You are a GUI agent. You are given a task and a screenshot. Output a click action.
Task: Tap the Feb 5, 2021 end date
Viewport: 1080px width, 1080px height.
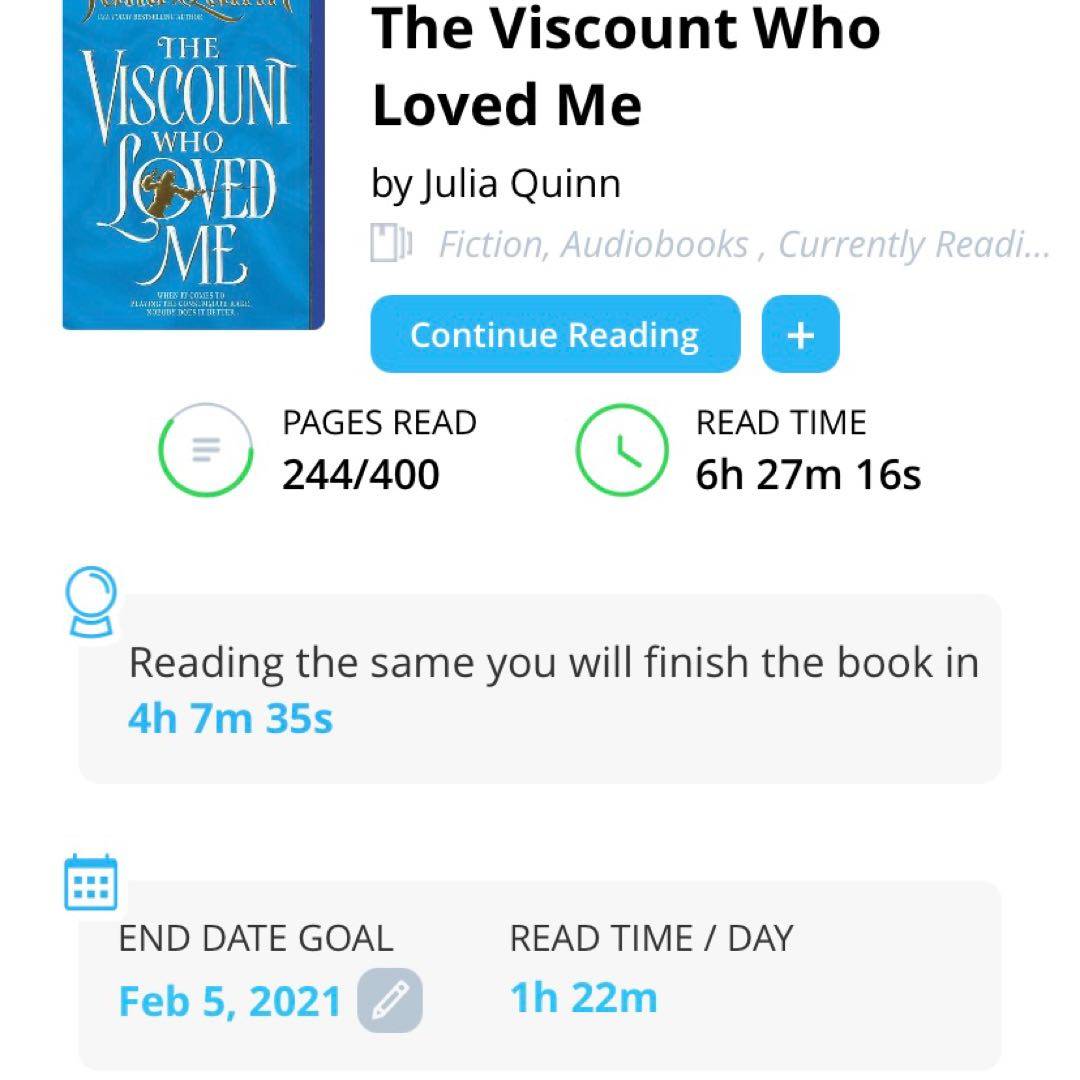(230, 1000)
